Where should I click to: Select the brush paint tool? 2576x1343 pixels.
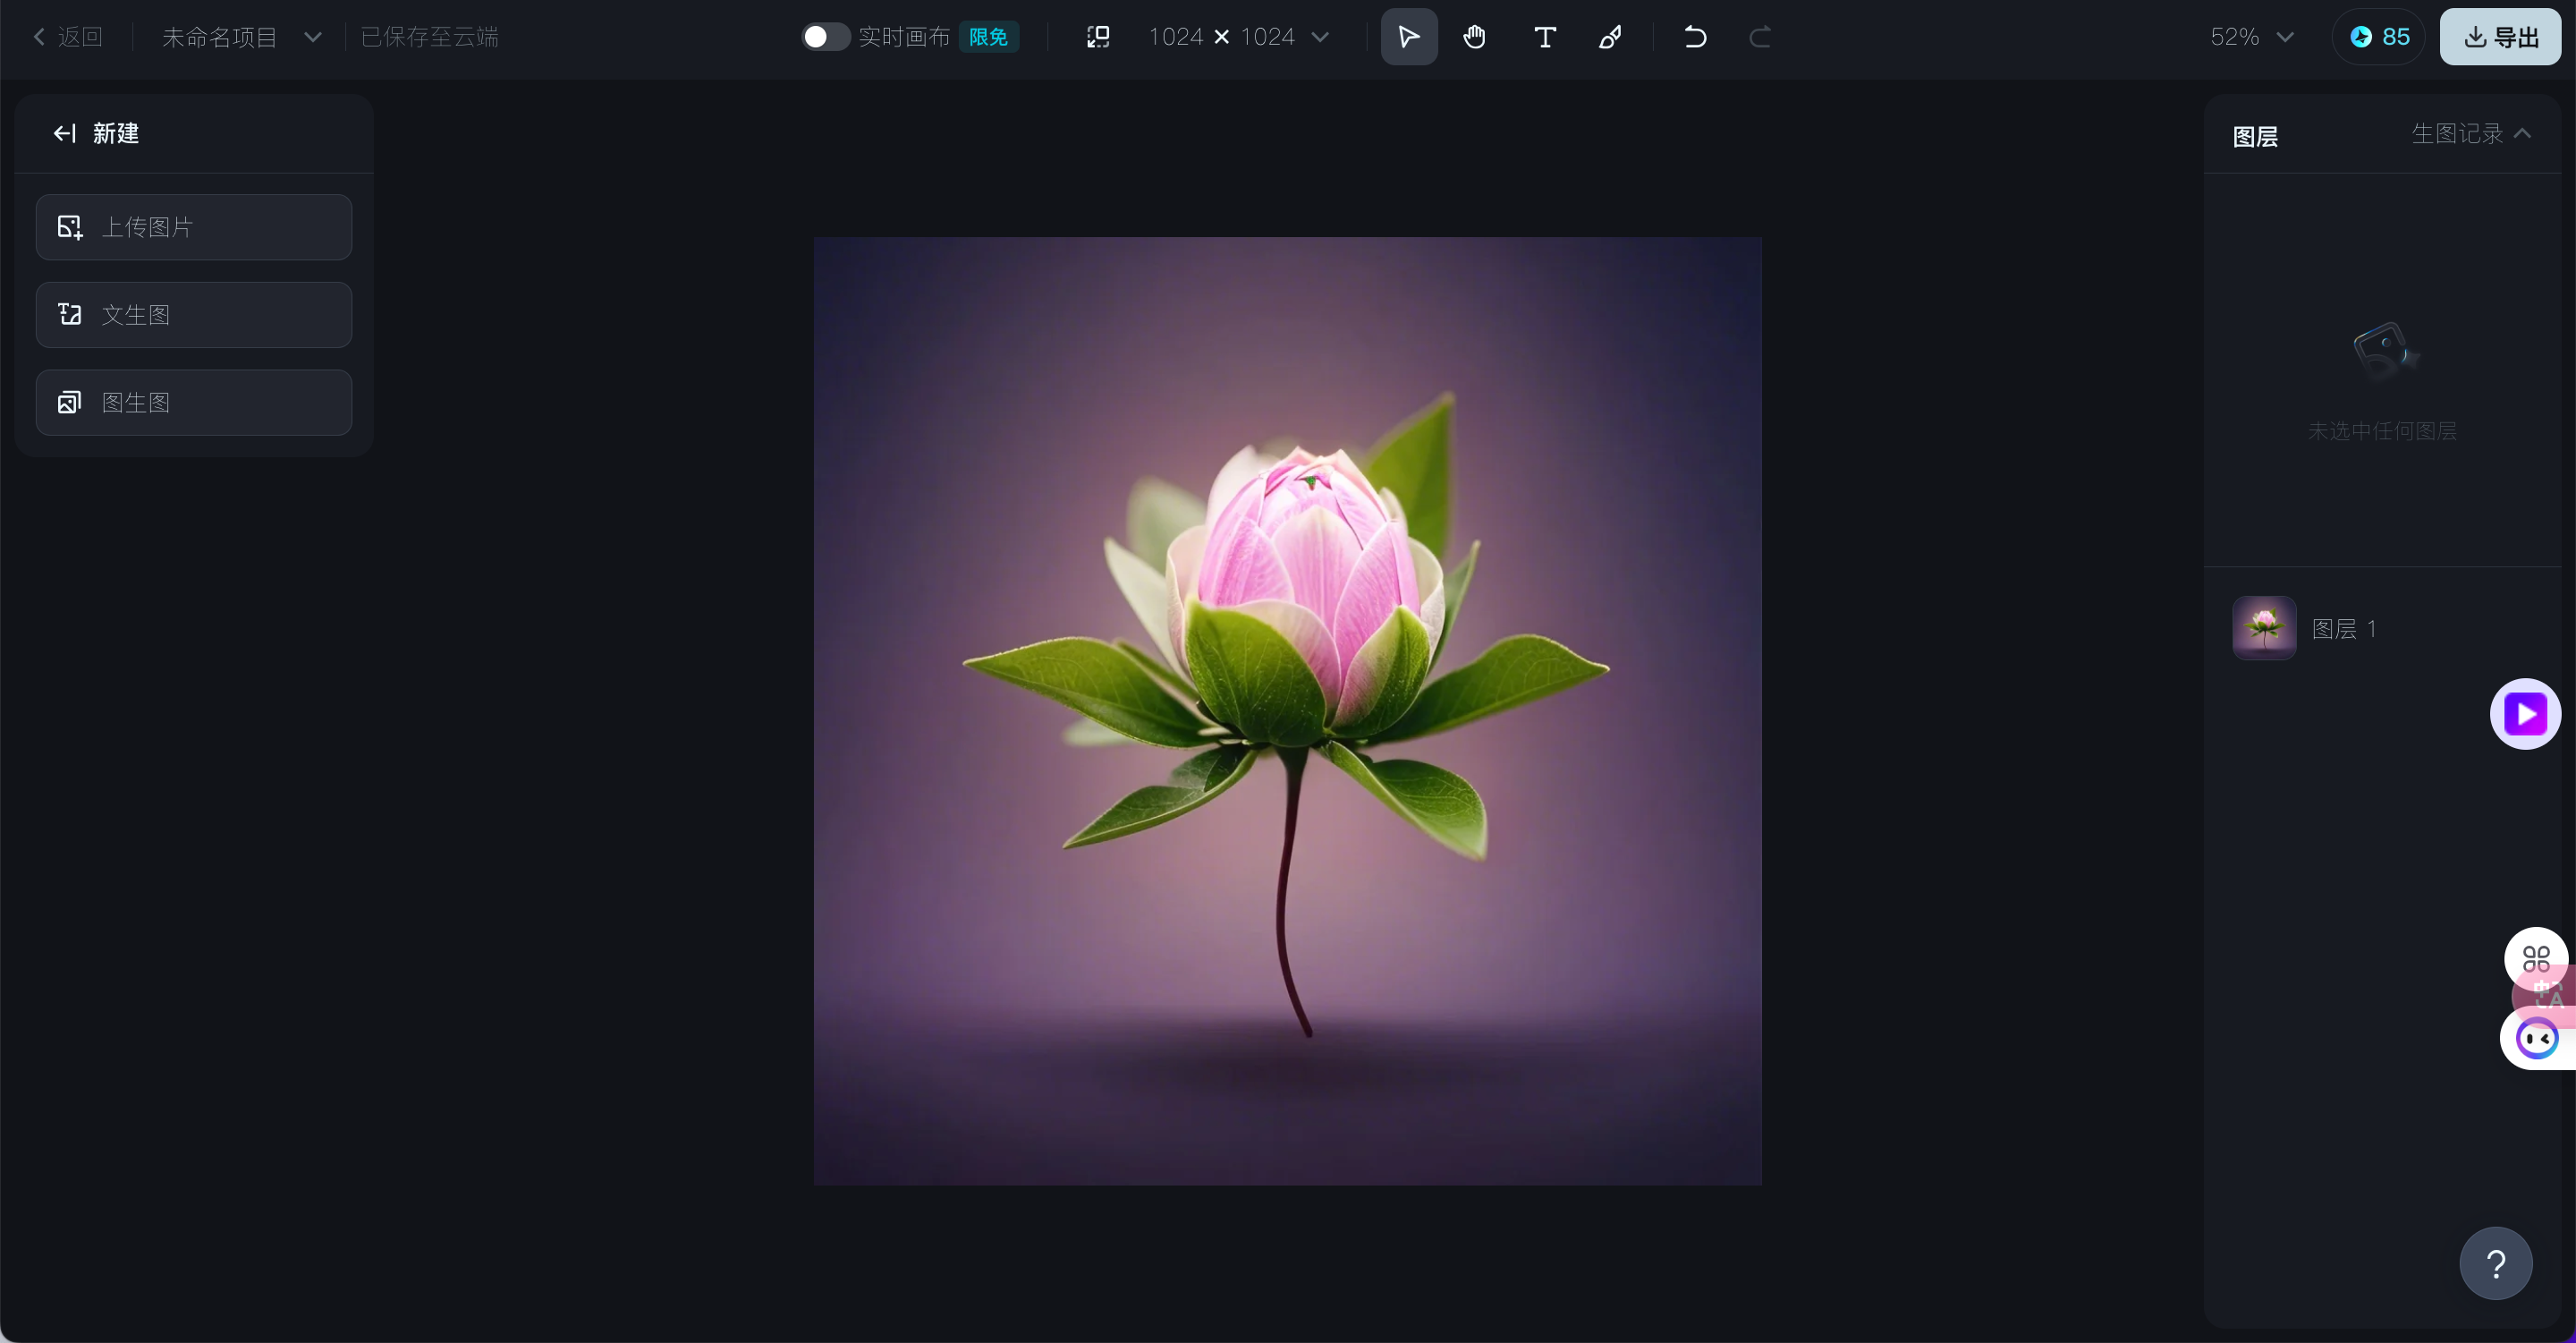(x=1610, y=37)
